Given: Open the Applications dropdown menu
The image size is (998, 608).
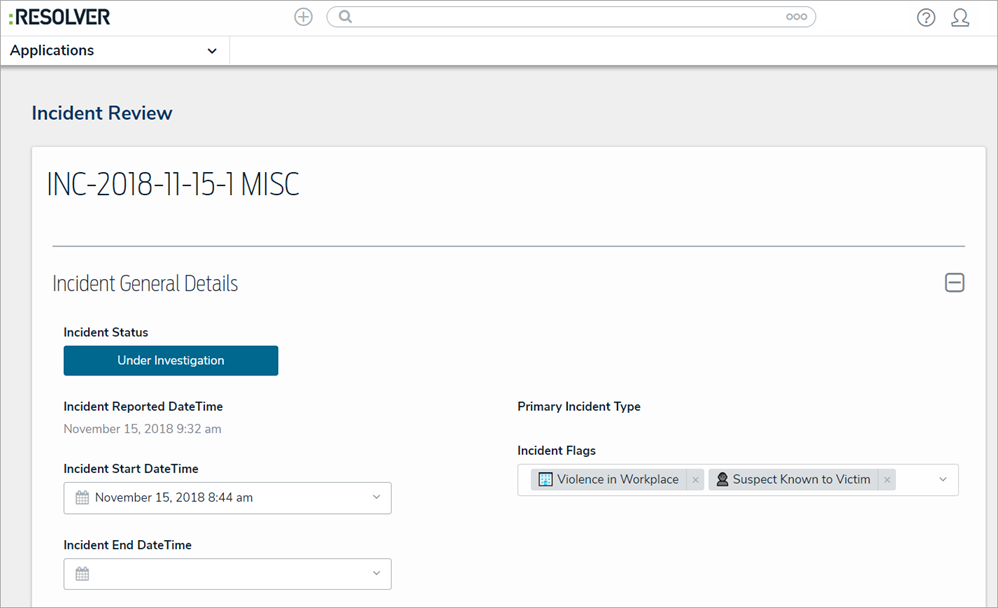Looking at the screenshot, I should click(x=115, y=50).
